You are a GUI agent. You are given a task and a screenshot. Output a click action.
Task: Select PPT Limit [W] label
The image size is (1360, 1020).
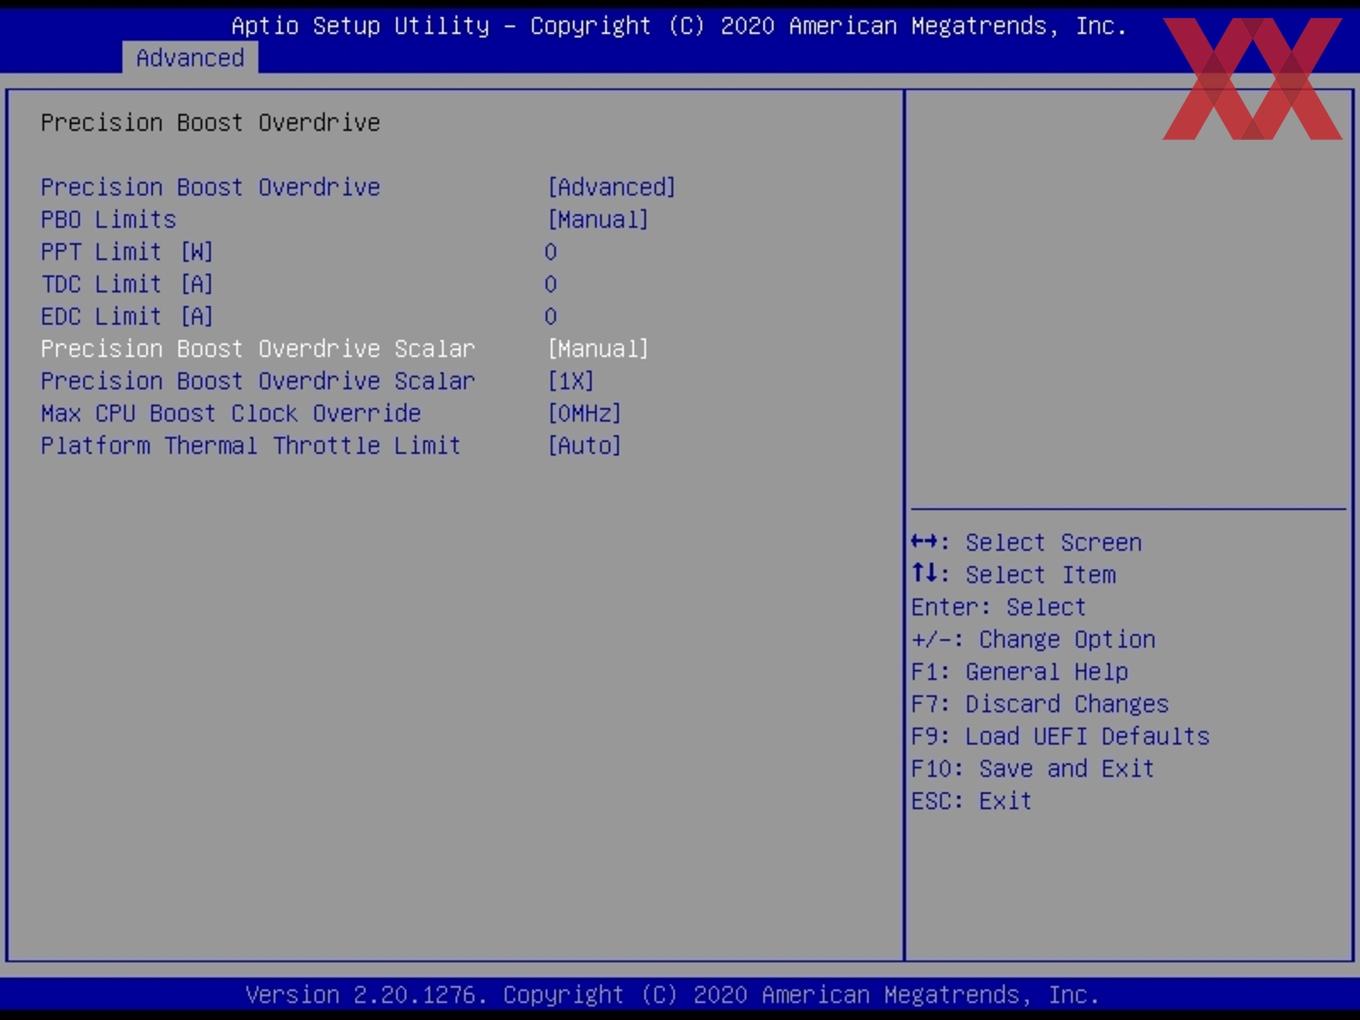click(127, 252)
